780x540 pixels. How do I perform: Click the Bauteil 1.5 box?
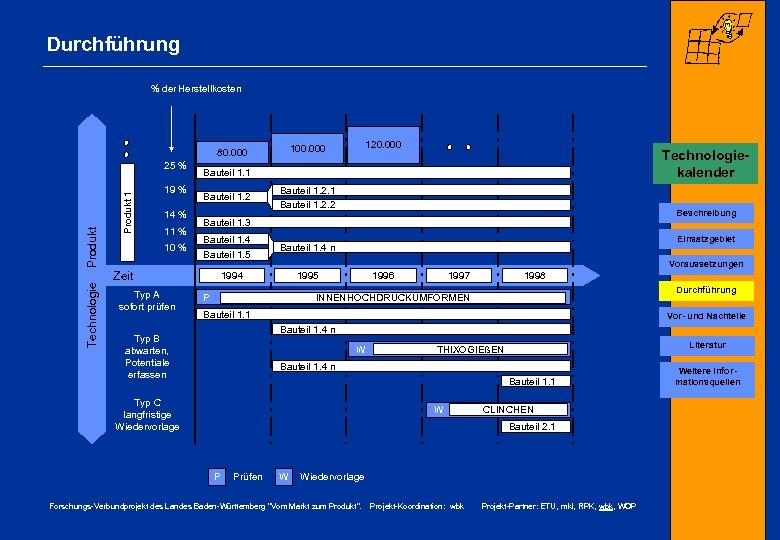[x=232, y=255]
